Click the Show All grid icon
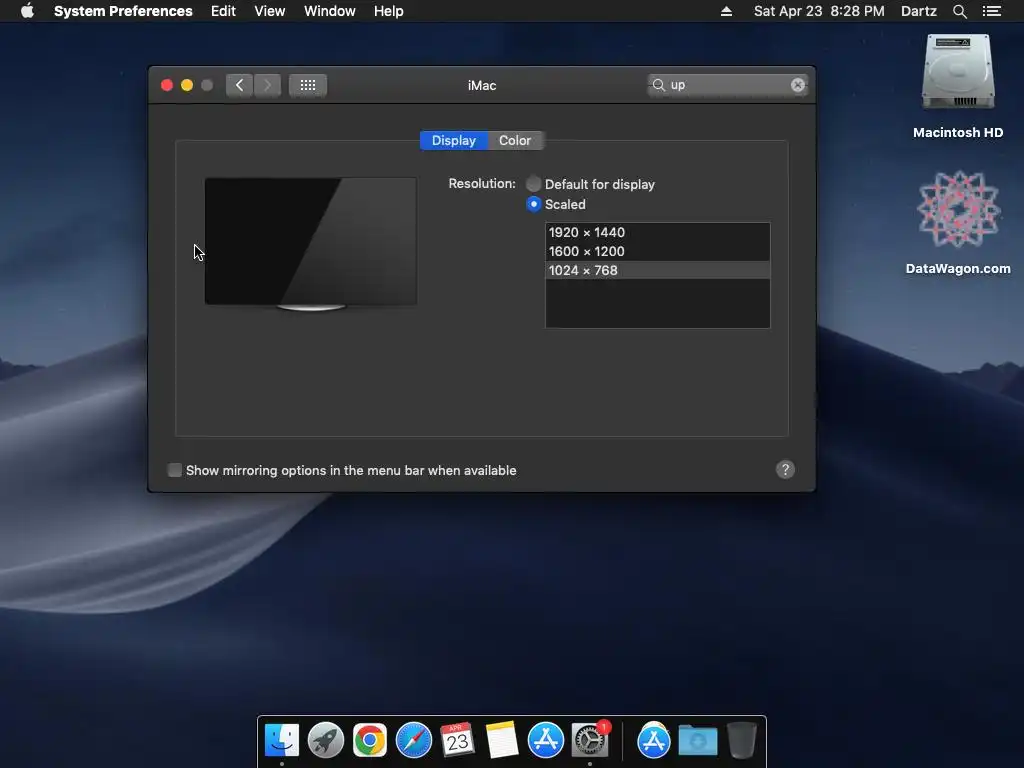 coord(308,85)
